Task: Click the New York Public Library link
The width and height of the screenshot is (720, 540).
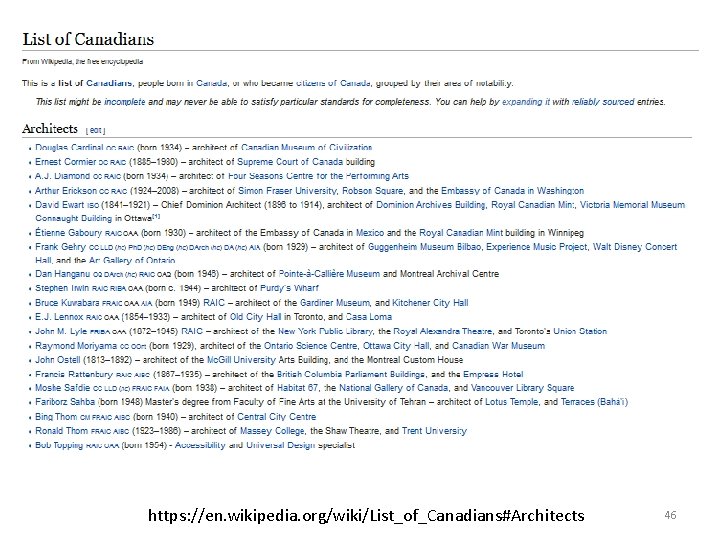Action: tap(326, 332)
